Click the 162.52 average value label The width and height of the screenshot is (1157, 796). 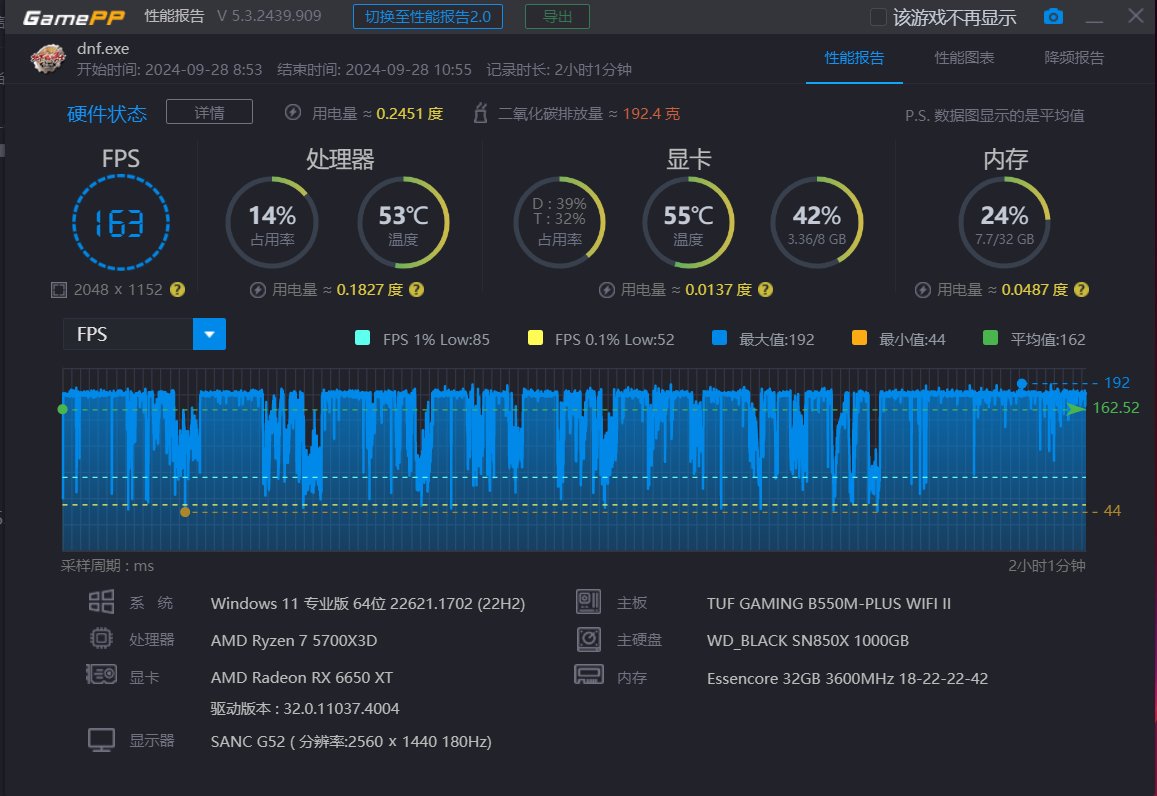pyautogui.click(x=1116, y=408)
